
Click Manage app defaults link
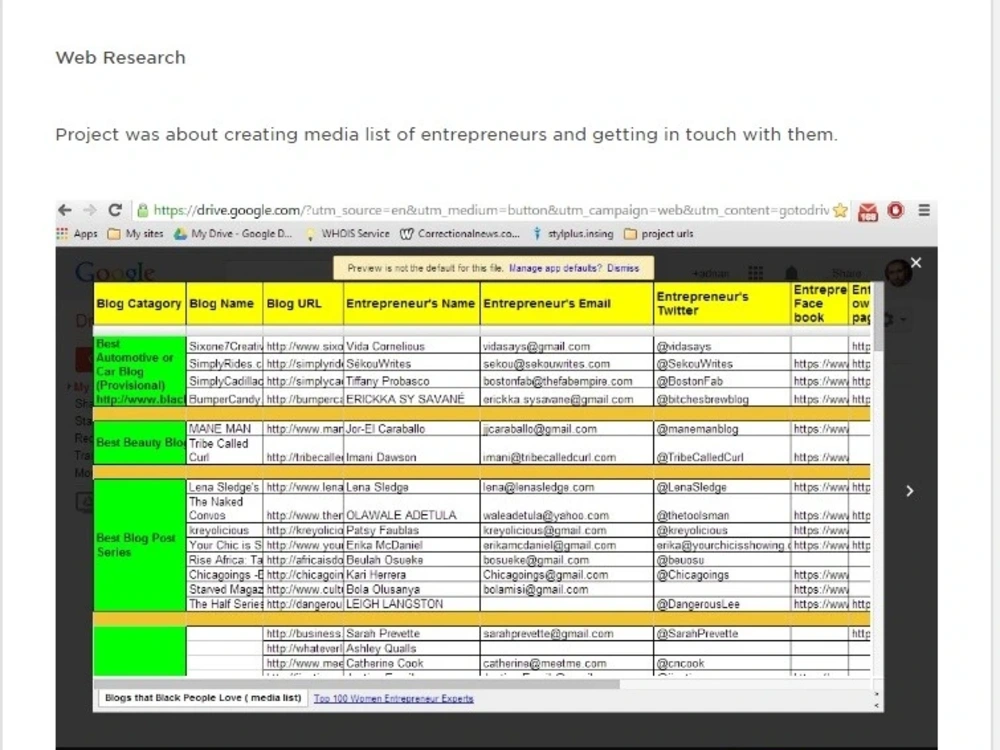click(x=555, y=268)
